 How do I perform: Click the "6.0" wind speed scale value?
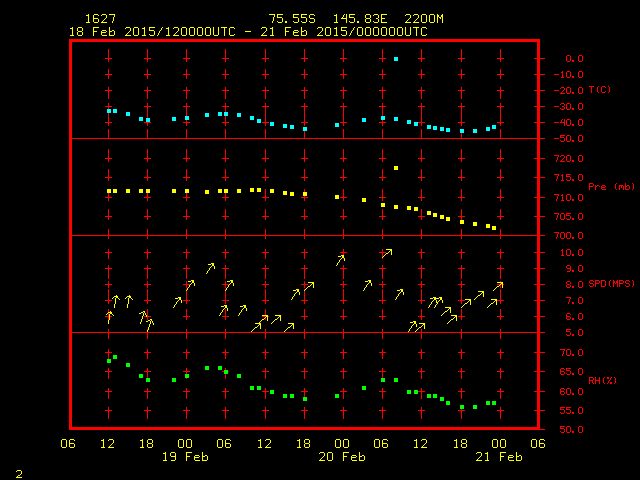[x=574, y=317]
